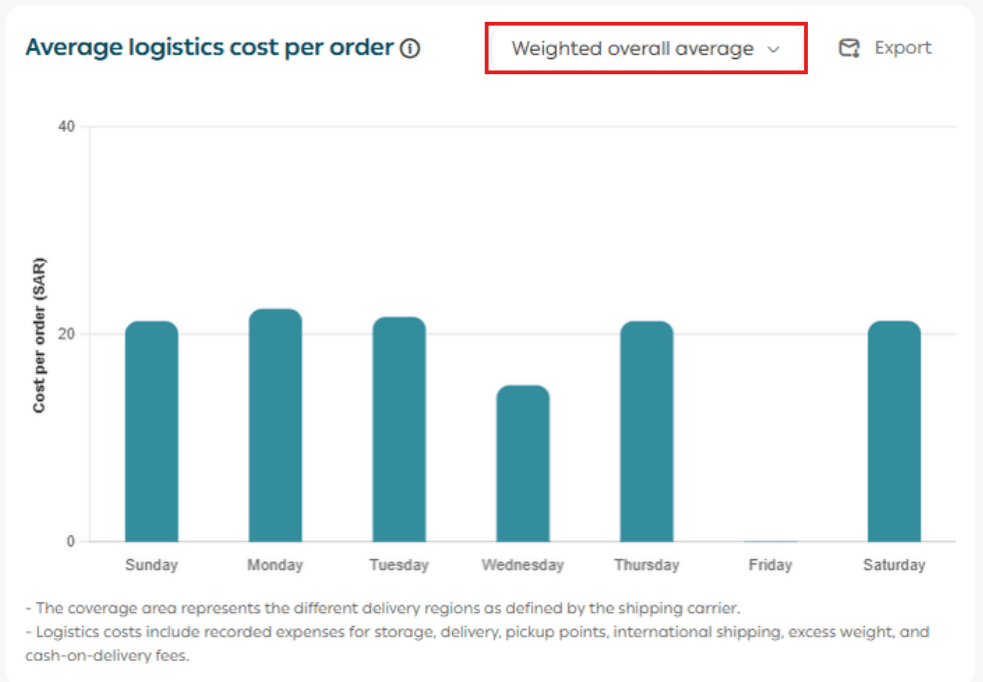Click the 40 value on the y-axis
This screenshot has height=682, width=983.
point(67,126)
